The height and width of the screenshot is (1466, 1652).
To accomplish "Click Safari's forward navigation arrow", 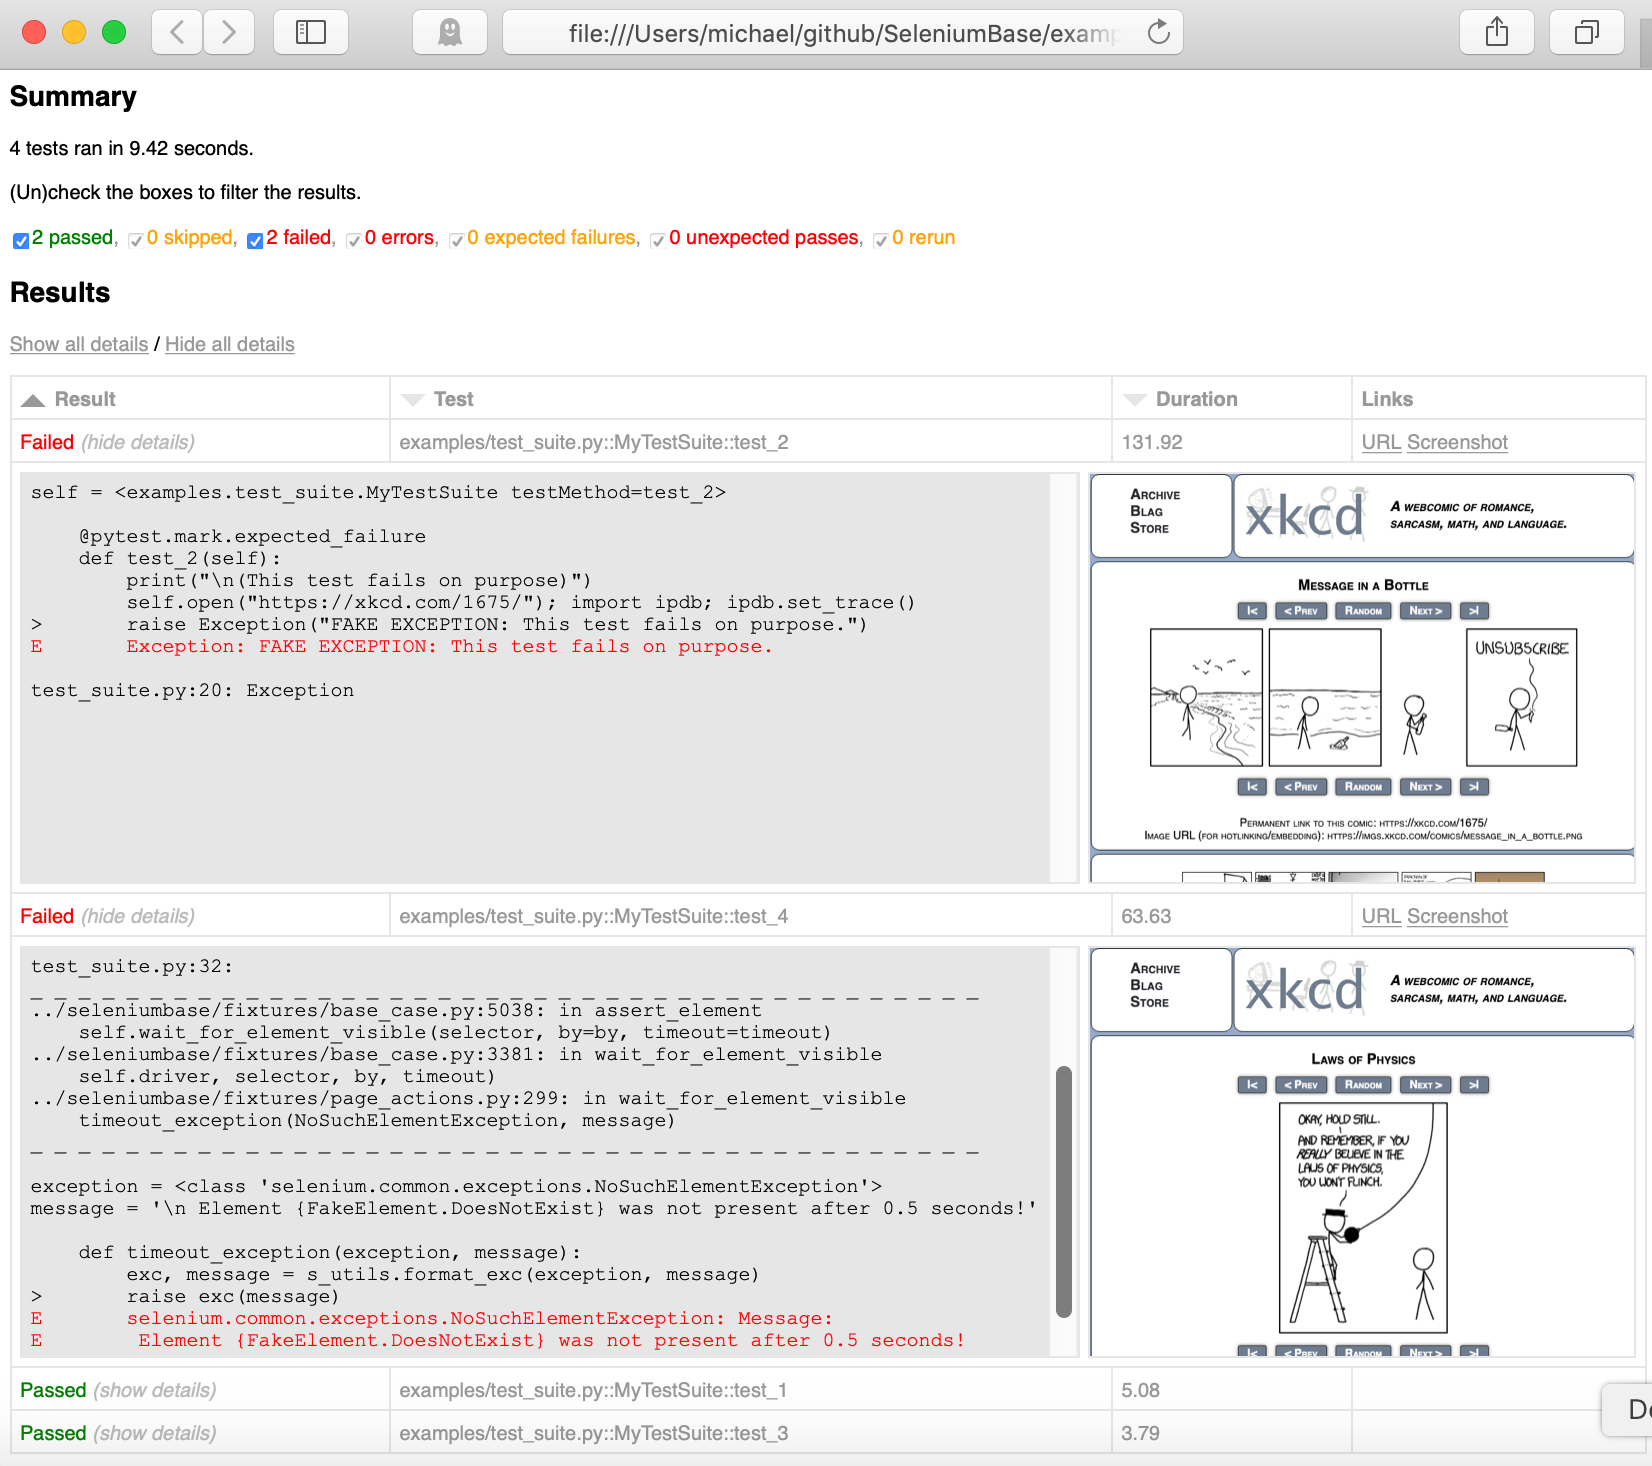I will coord(228,31).
